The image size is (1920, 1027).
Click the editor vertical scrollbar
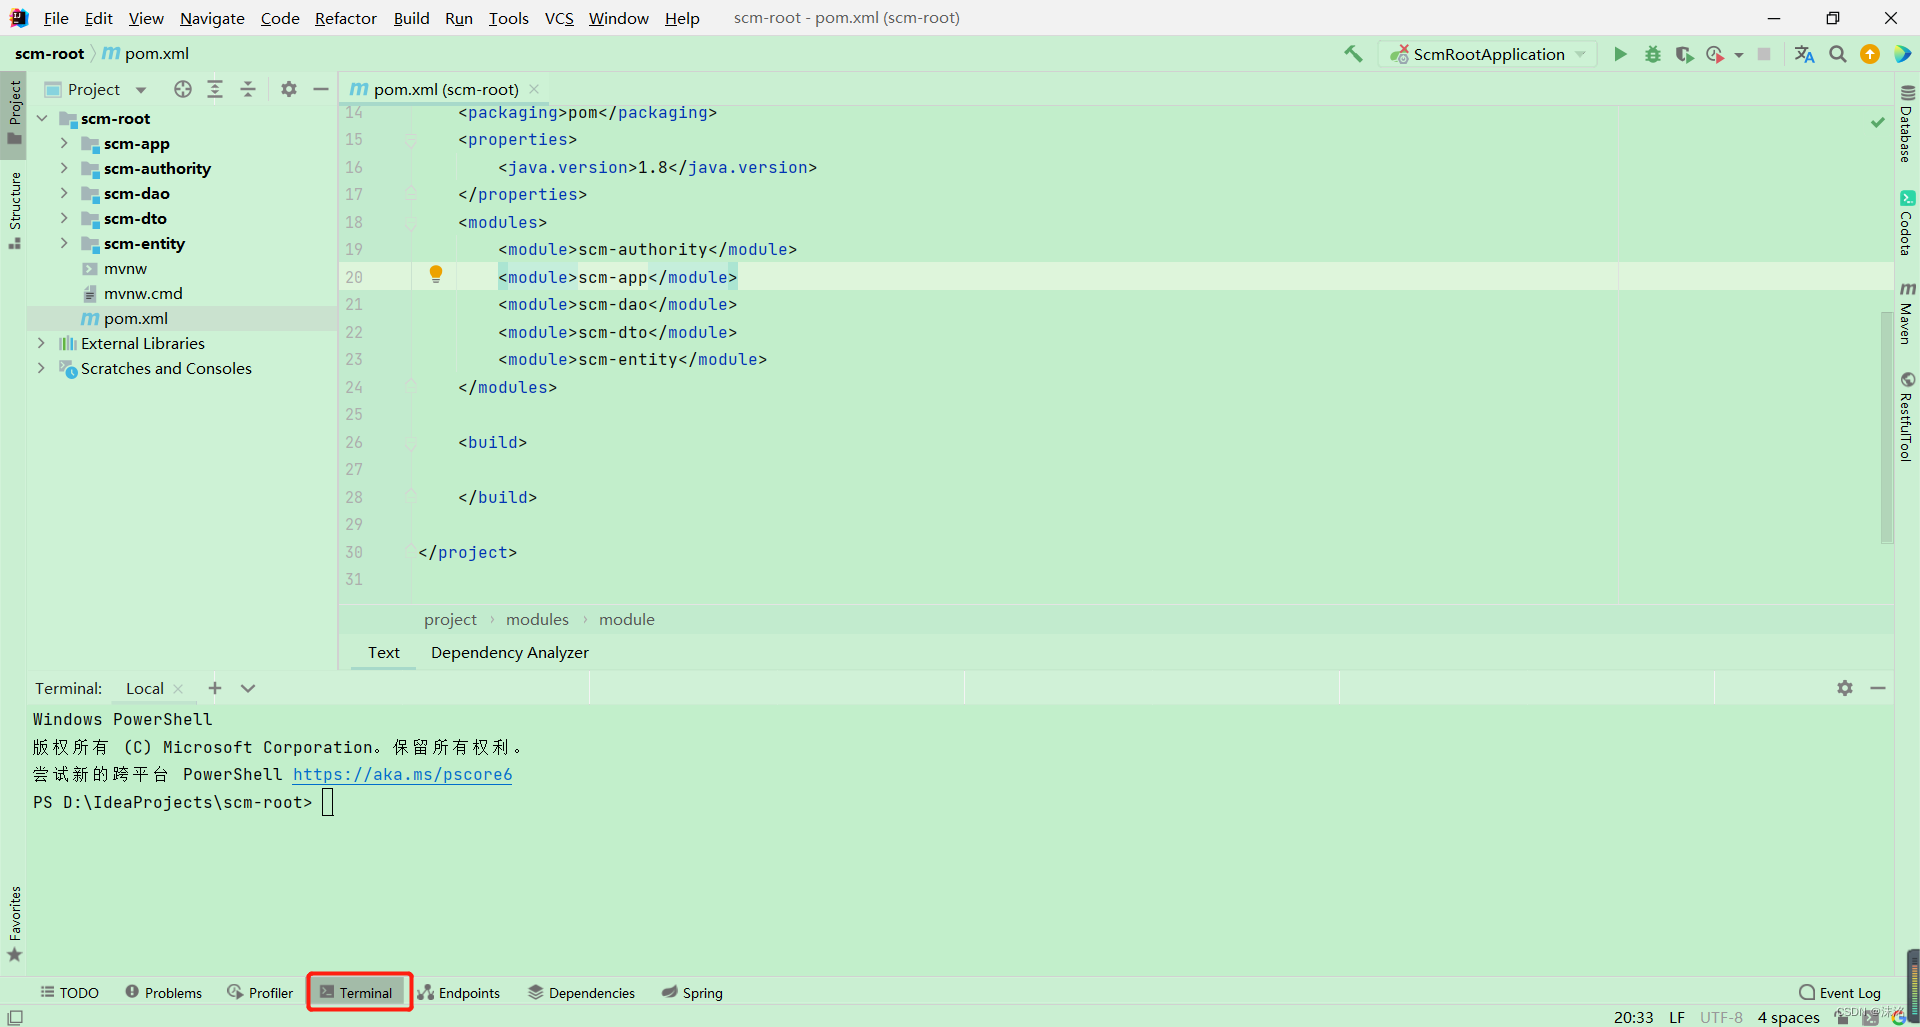point(1887,427)
